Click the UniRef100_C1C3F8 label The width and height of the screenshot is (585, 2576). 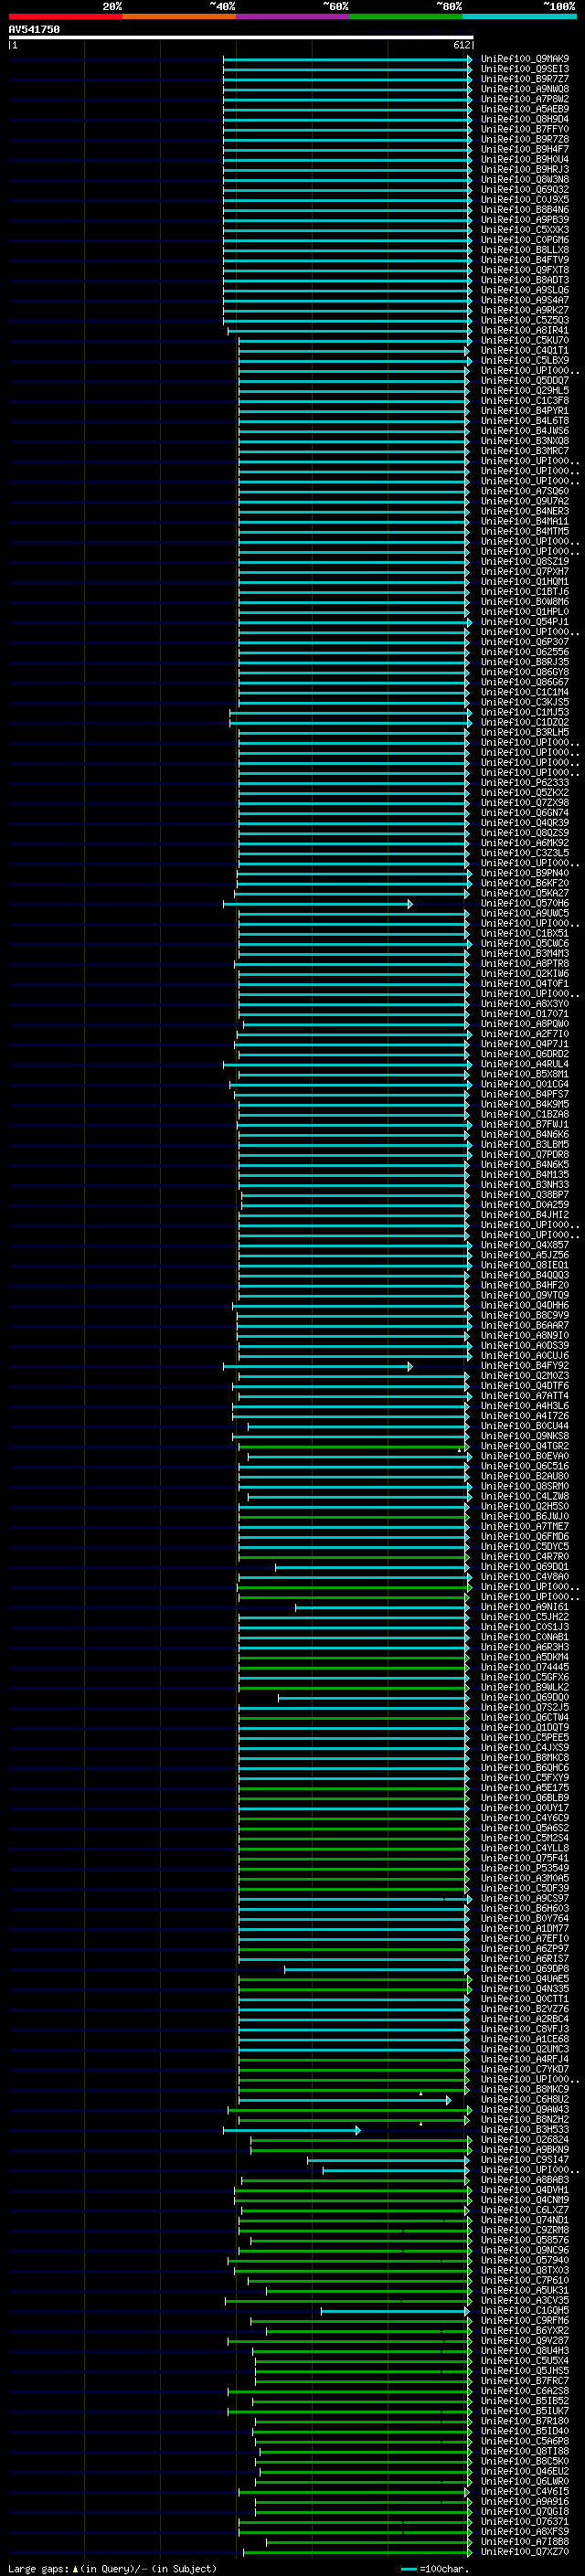tap(525, 400)
